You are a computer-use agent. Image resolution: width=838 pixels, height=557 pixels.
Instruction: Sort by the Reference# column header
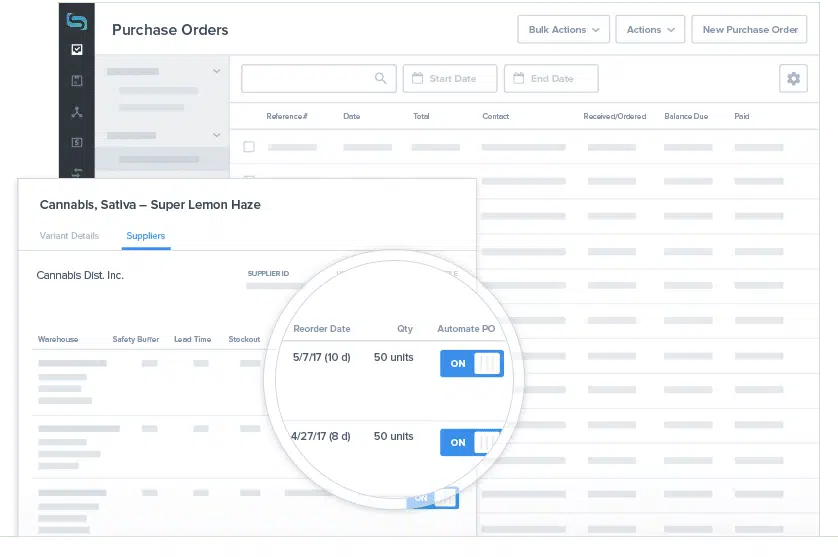pyautogui.click(x=287, y=116)
